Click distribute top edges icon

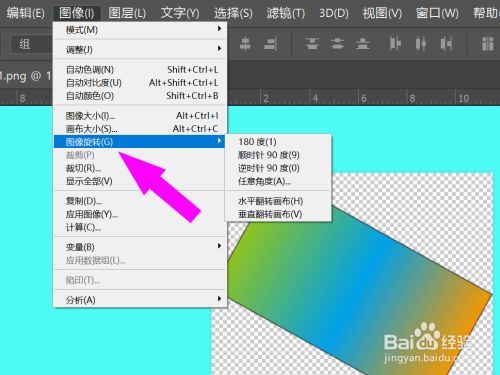click(x=312, y=44)
